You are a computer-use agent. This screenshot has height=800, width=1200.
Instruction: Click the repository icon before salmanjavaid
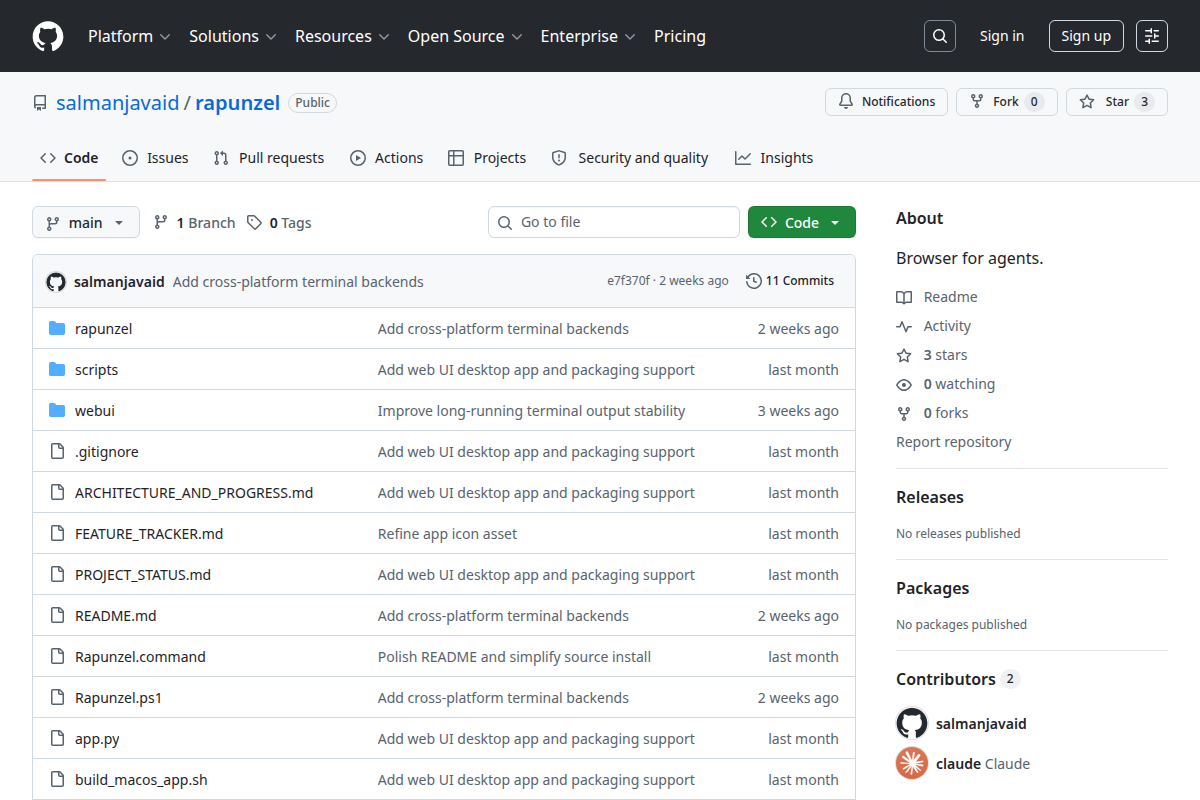[40, 103]
